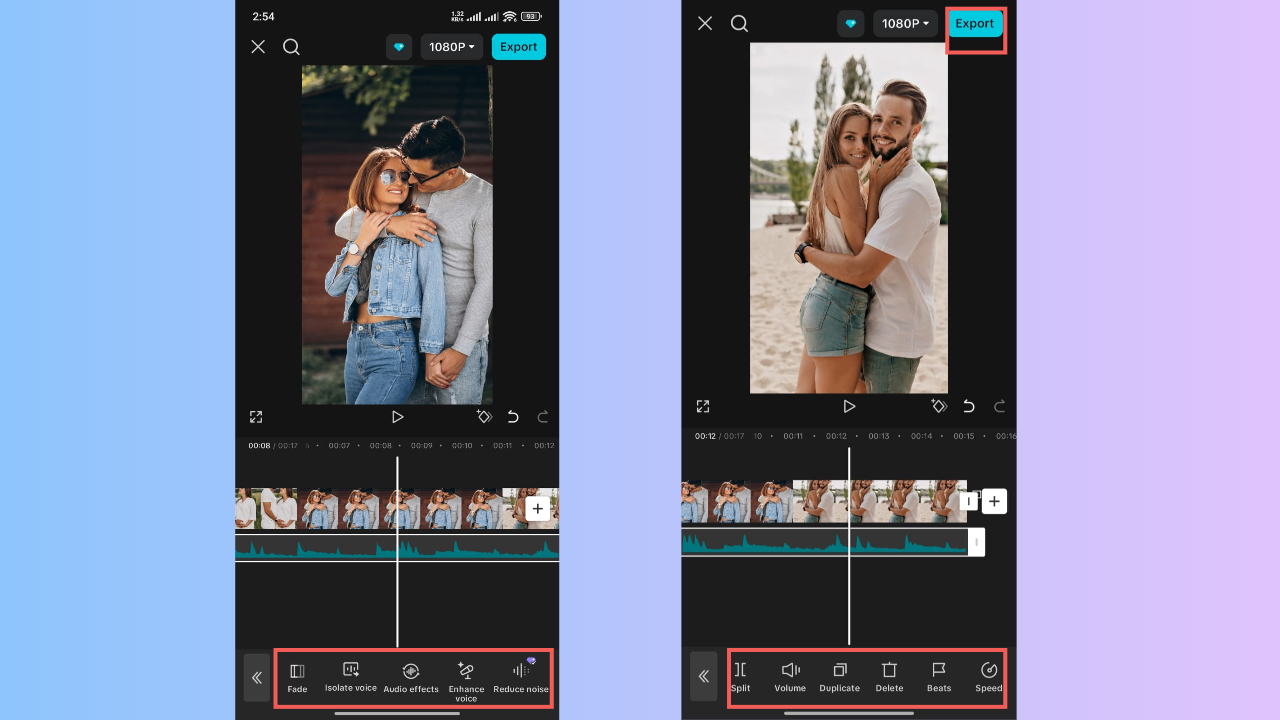Open the Speed adjustment tool
Viewport: 1280px width, 720px height.
tap(988, 677)
